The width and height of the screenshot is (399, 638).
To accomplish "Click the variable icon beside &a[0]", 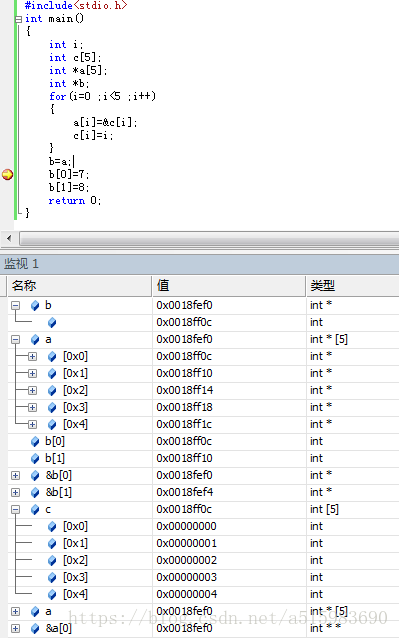I will (x=35, y=628).
